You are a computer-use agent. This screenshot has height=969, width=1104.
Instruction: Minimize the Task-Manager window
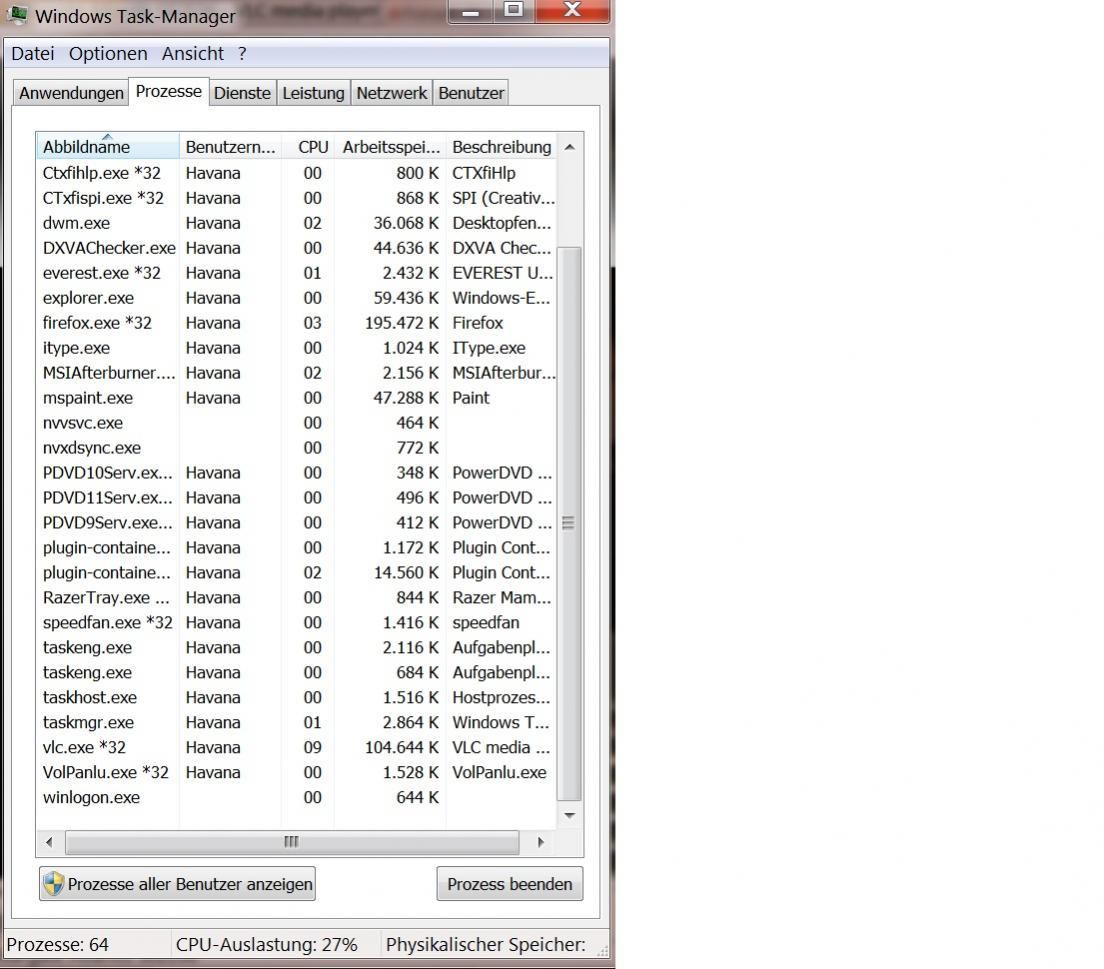471,11
